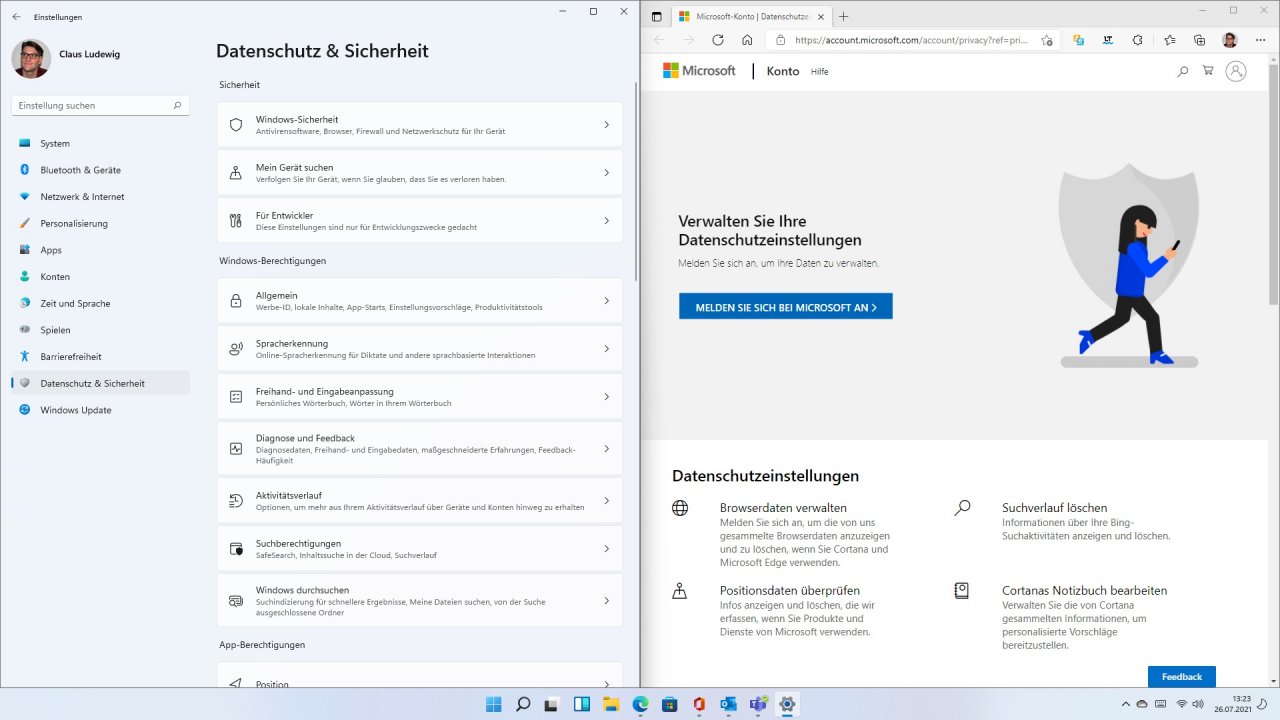The width and height of the screenshot is (1280, 720).
Task: Open Edge Favorites list icon
Action: coord(1169,40)
